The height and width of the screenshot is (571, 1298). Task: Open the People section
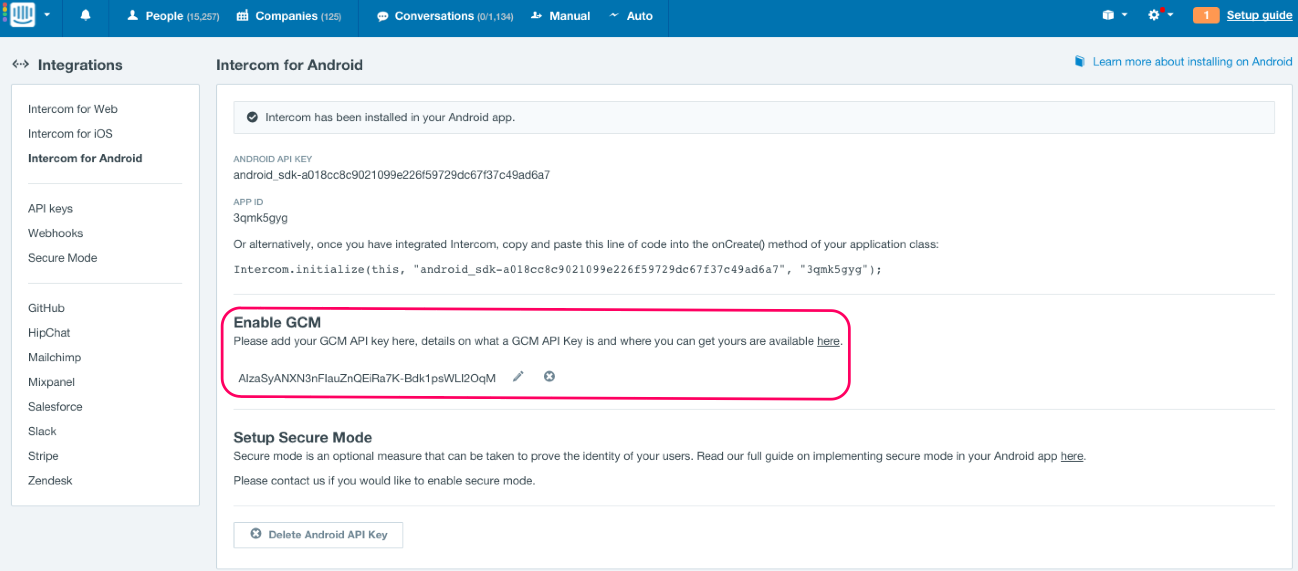[173, 16]
